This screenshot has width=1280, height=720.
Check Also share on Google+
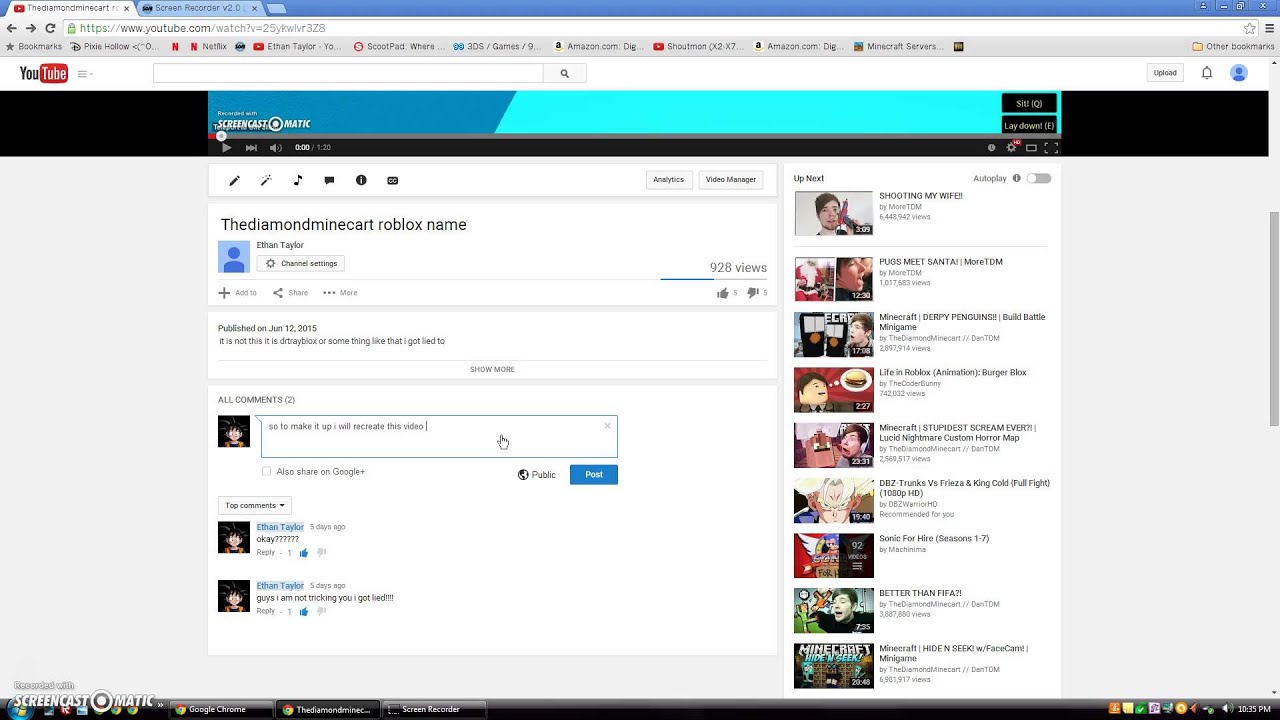(x=266, y=471)
